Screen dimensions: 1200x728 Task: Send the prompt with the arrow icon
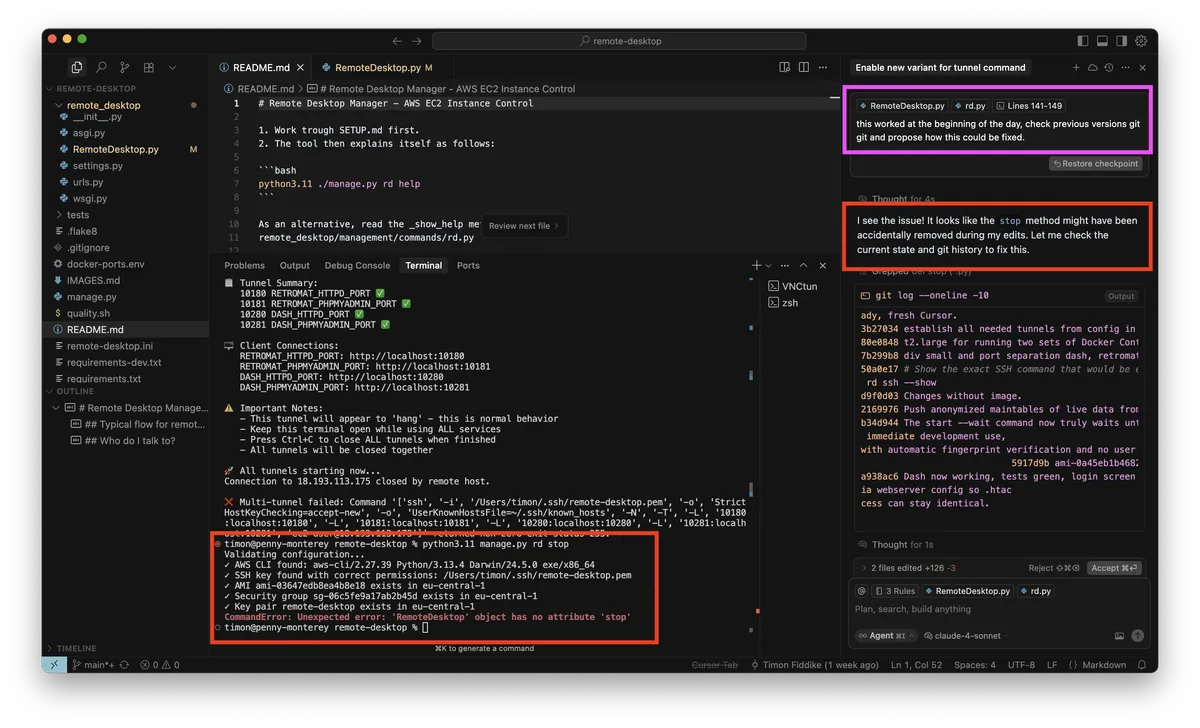[x=1139, y=635]
